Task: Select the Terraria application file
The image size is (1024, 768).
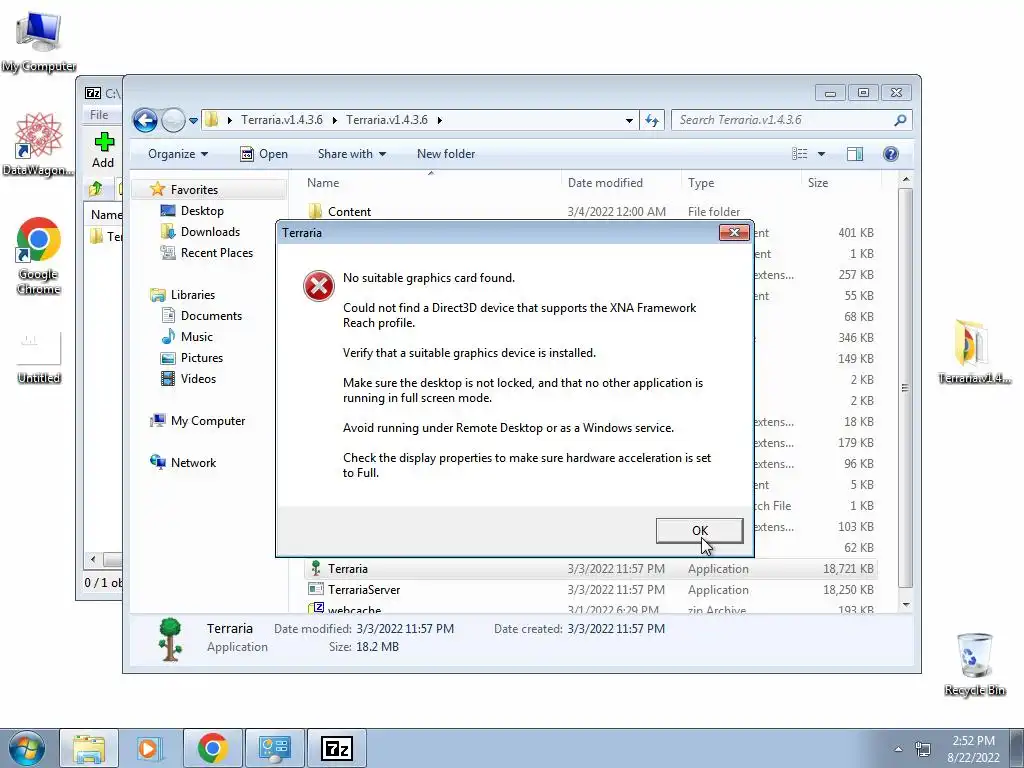Action: click(x=591, y=569)
